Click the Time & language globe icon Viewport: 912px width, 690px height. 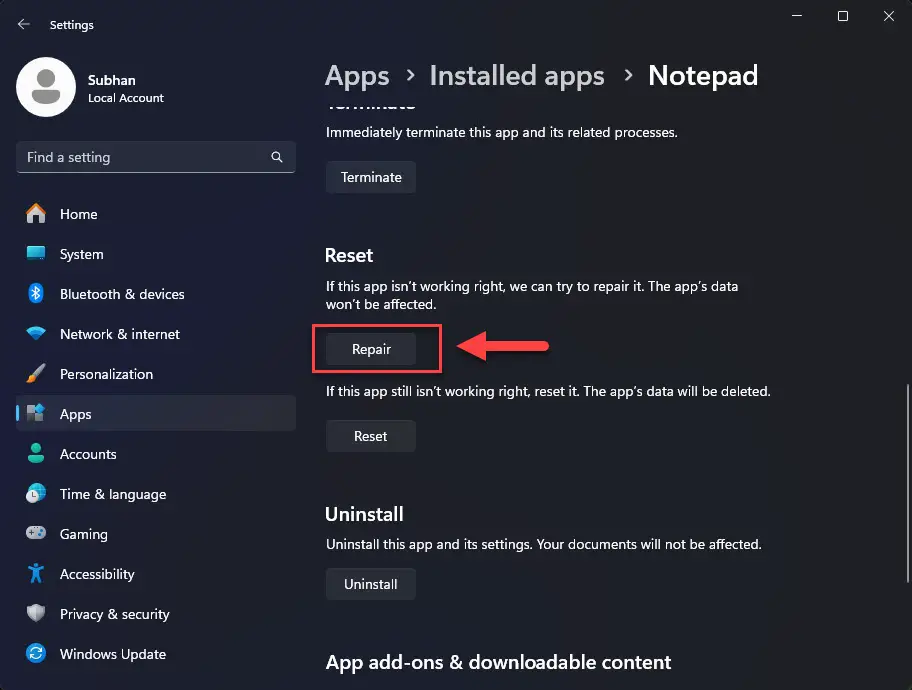click(36, 493)
